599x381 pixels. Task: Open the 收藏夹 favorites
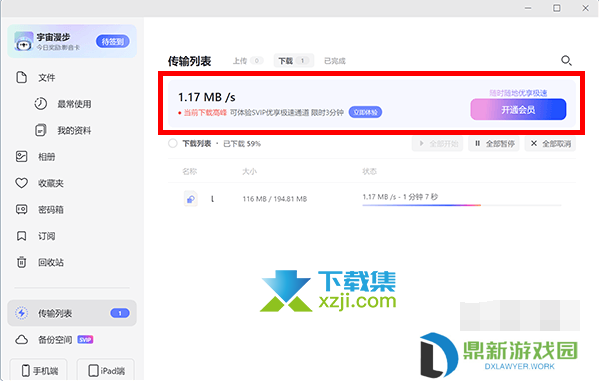pos(50,183)
